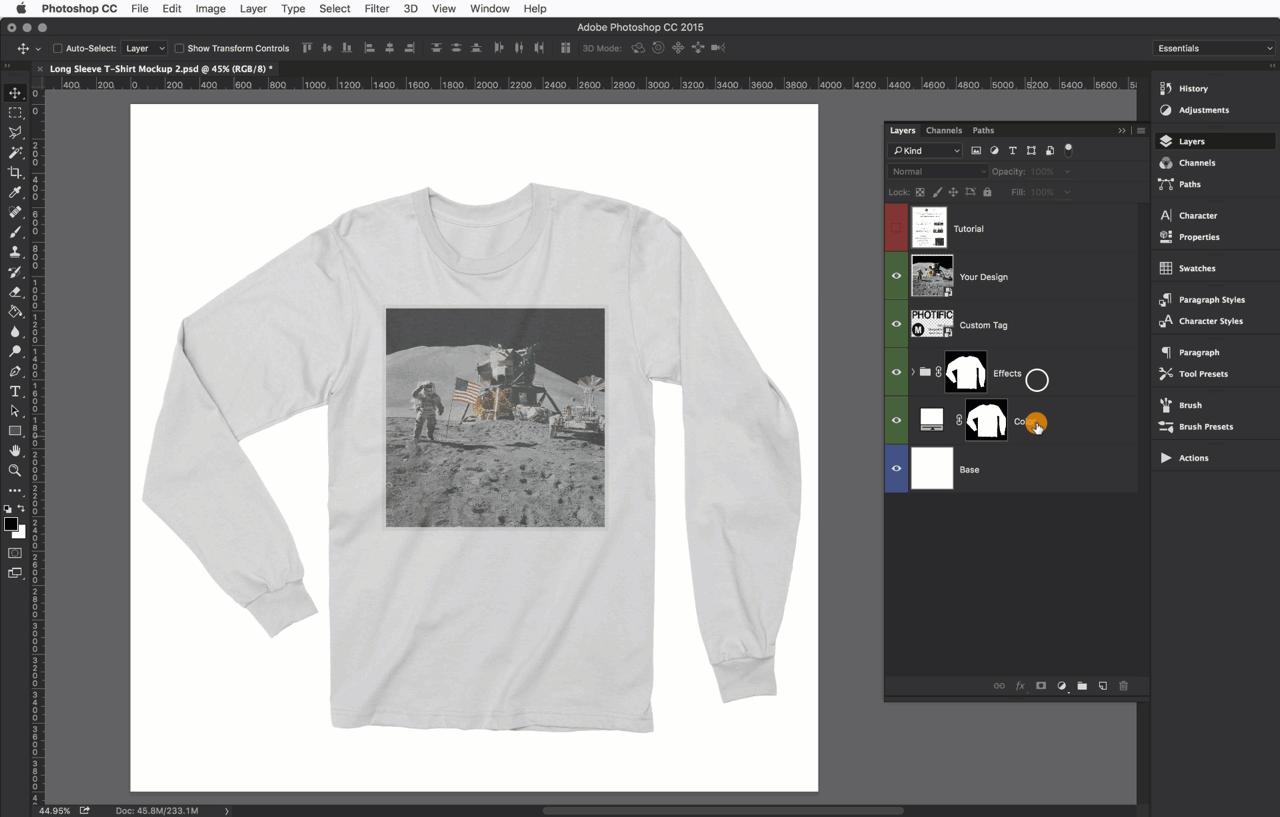Select the Crop tool
Screen dimensions: 1280x817
[15, 172]
